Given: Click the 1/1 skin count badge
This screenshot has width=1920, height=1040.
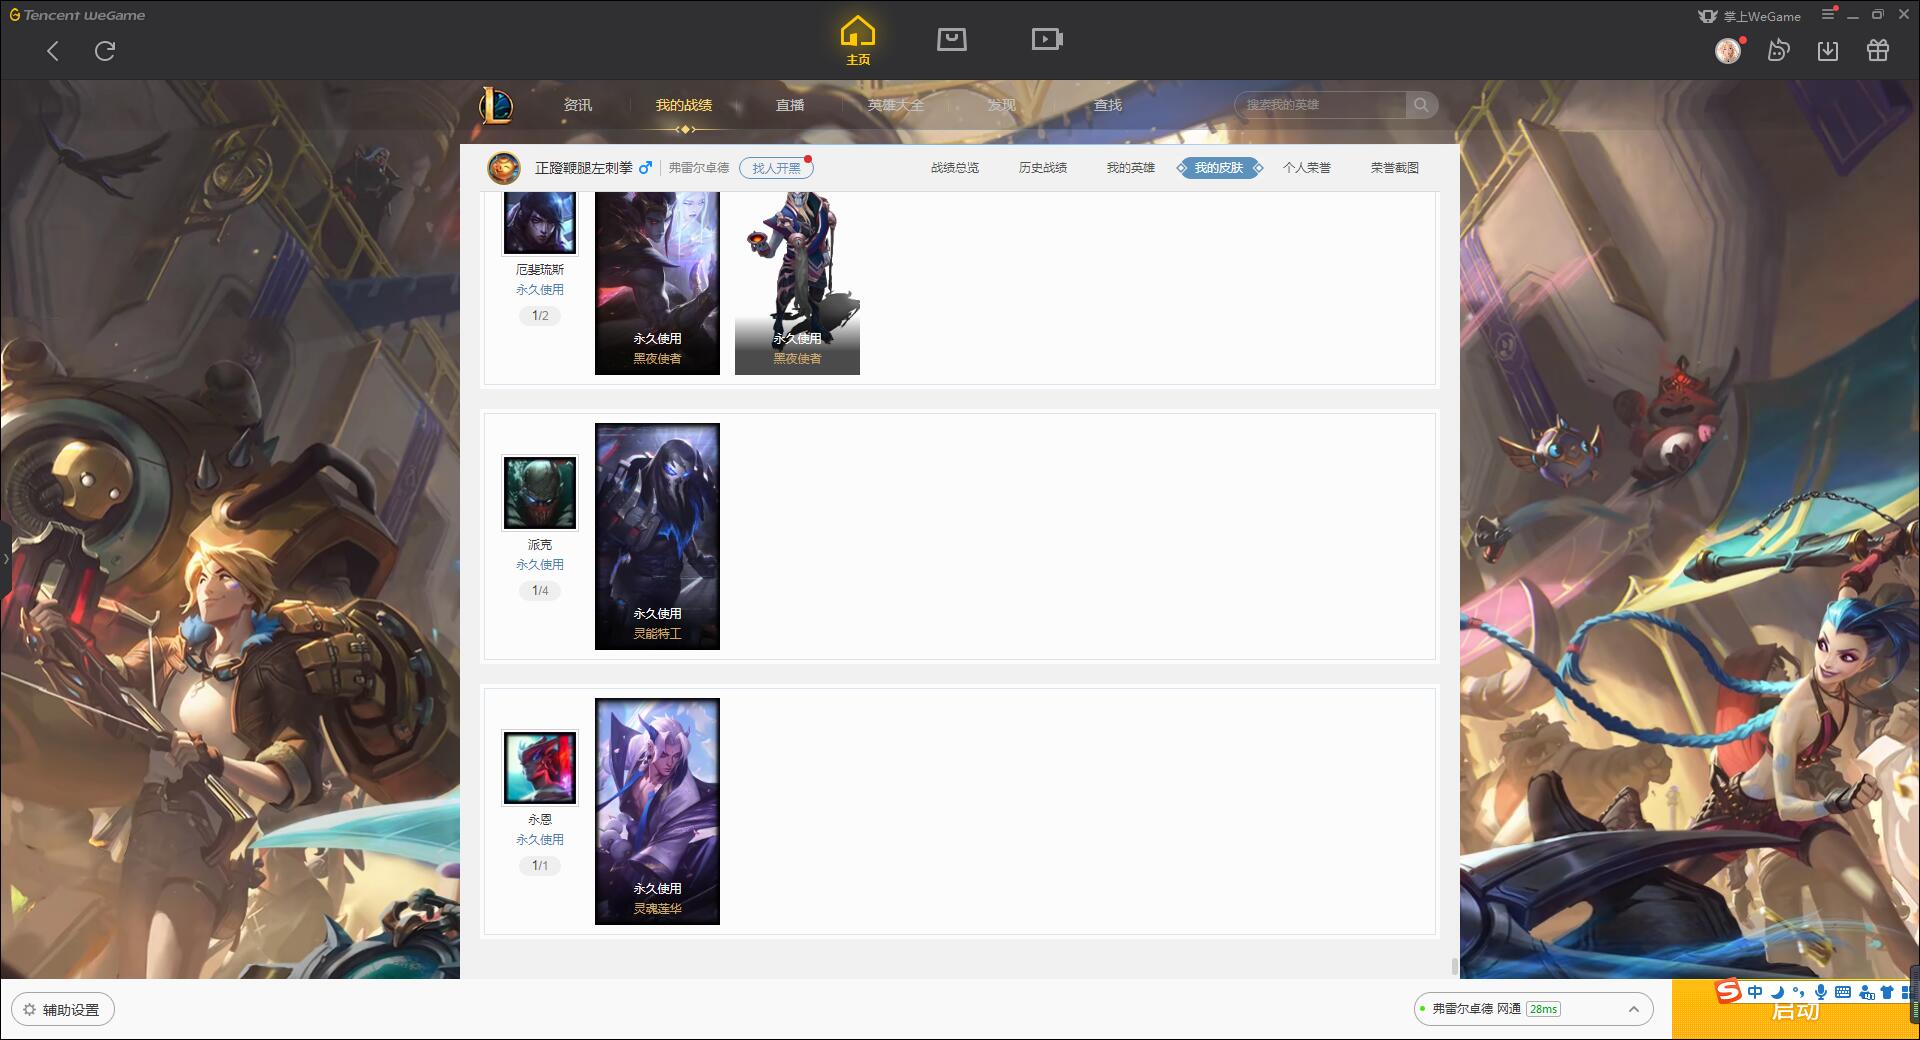Looking at the screenshot, I should 540,866.
